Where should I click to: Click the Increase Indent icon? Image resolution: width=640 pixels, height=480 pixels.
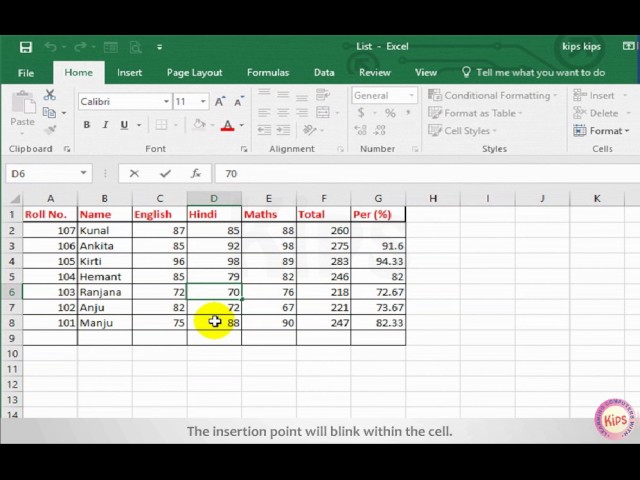click(x=283, y=130)
